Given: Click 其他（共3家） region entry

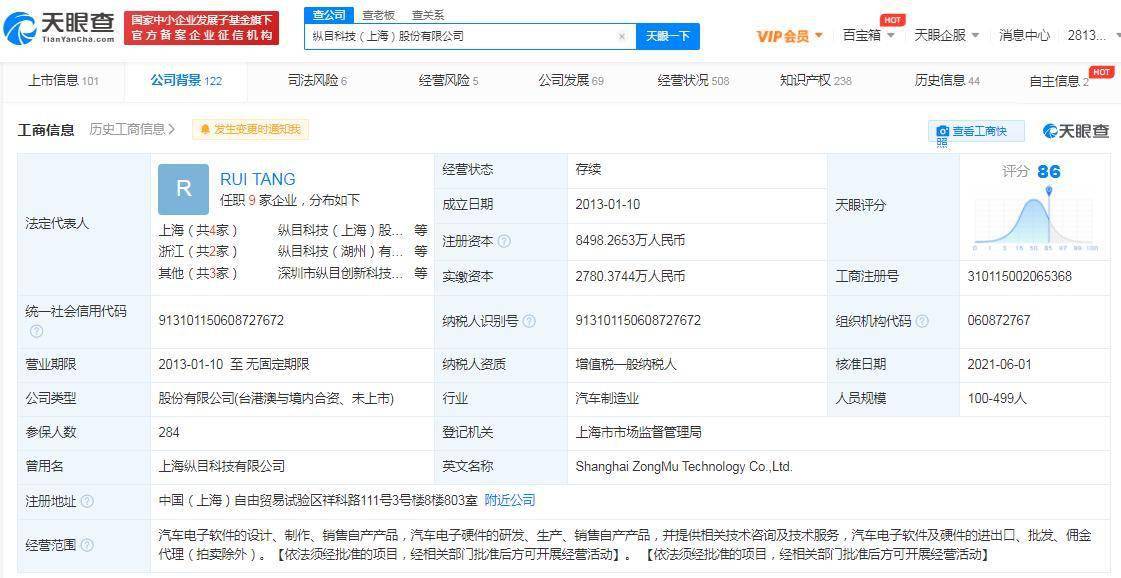Looking at the screenshot, I should (198, 273).
